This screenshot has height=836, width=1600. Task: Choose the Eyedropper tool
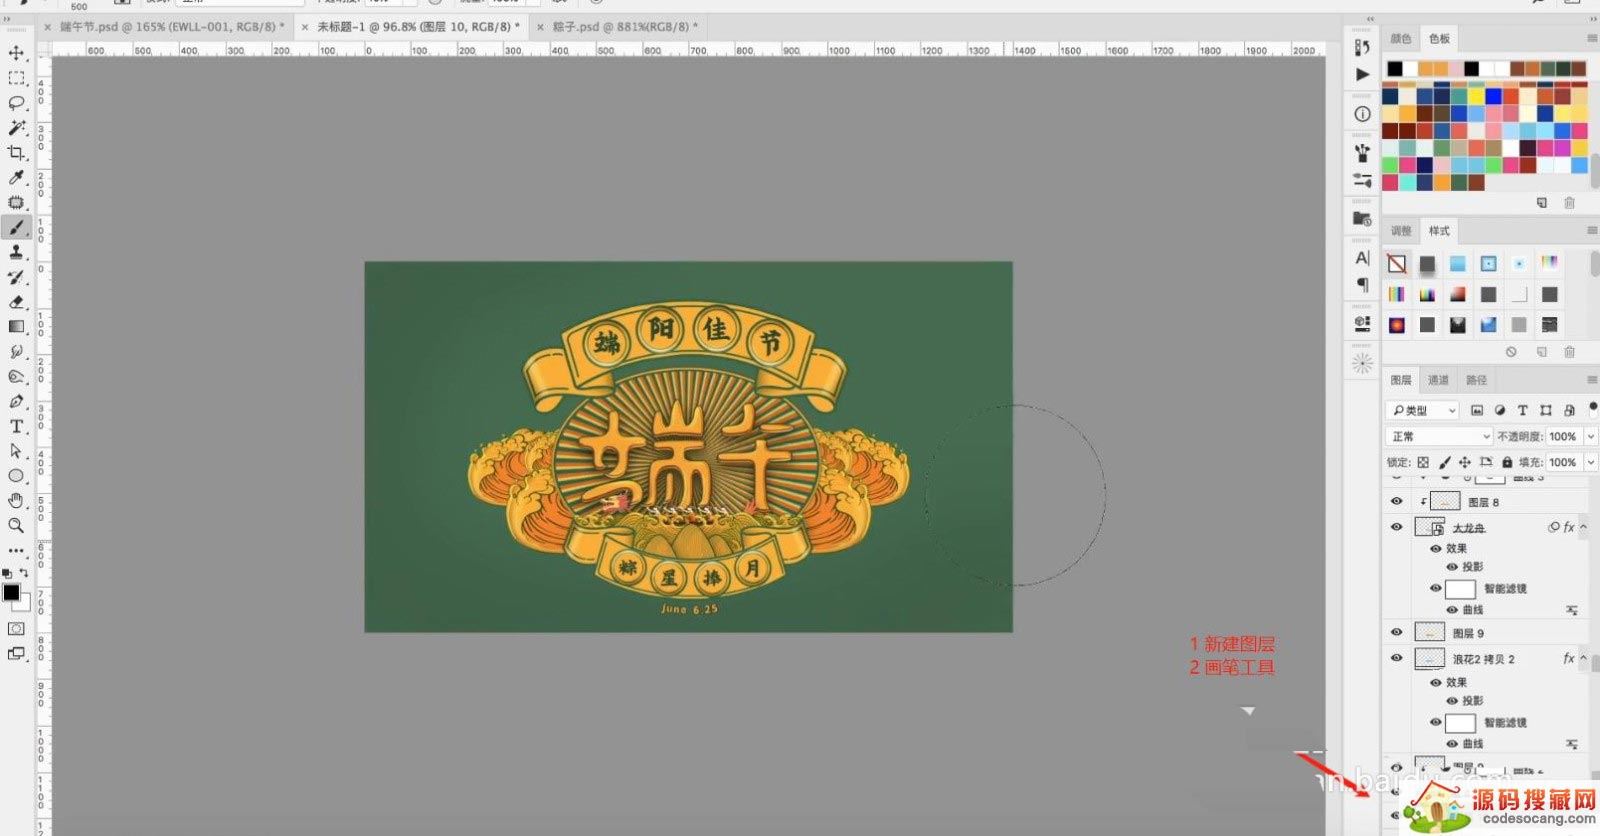click(x=16, y=178)
